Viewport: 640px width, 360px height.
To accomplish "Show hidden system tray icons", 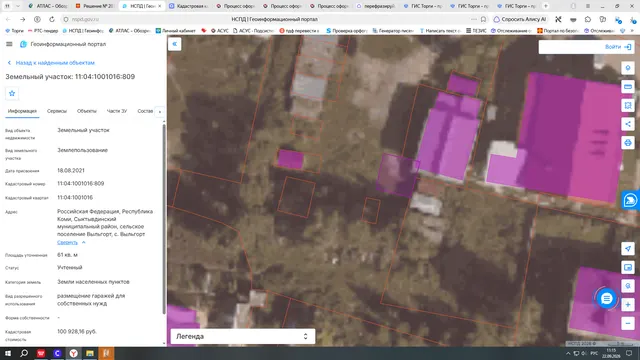I will coord(568,353).
